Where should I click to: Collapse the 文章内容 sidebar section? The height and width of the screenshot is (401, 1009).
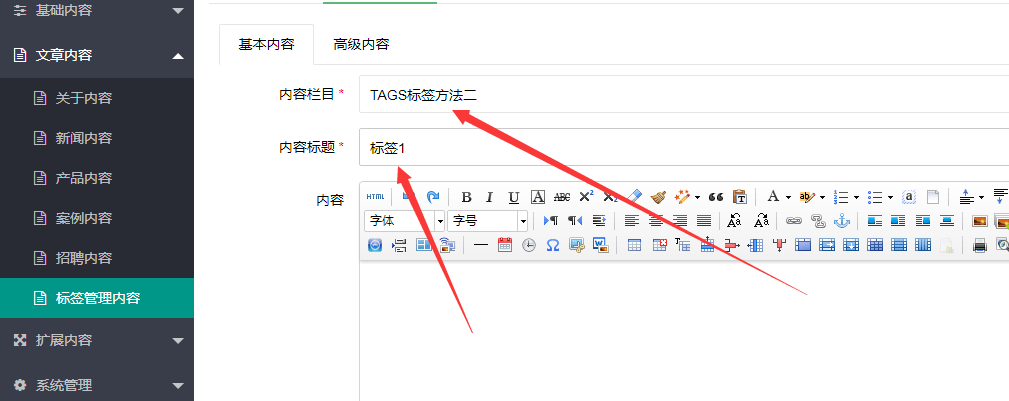(96, 55)
